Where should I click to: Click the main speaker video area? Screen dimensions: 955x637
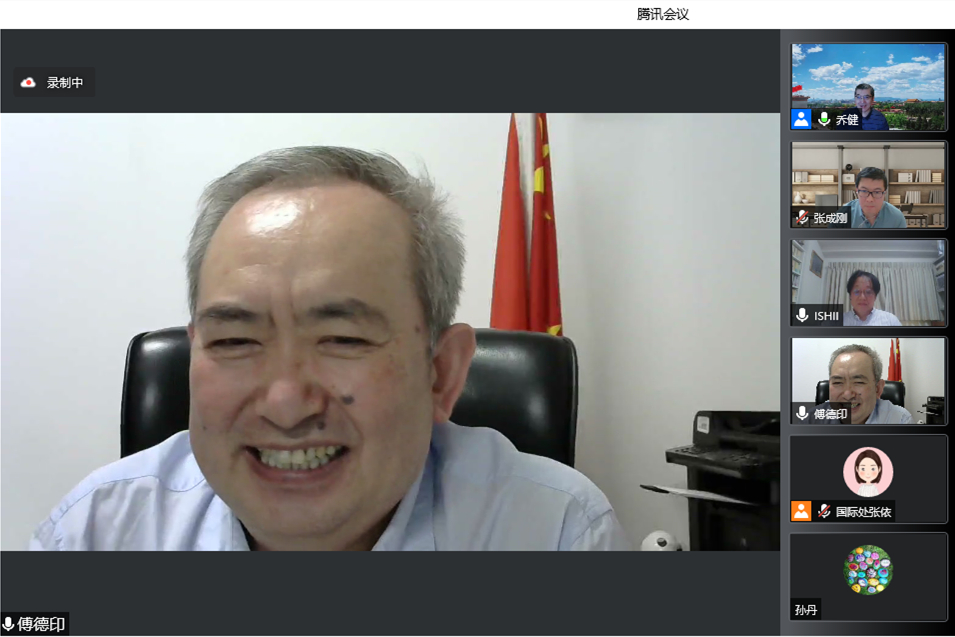[390, 330]
